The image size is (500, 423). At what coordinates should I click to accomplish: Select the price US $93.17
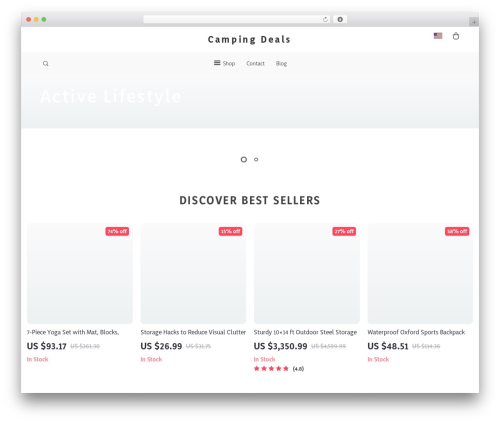[x=47, y=346]
